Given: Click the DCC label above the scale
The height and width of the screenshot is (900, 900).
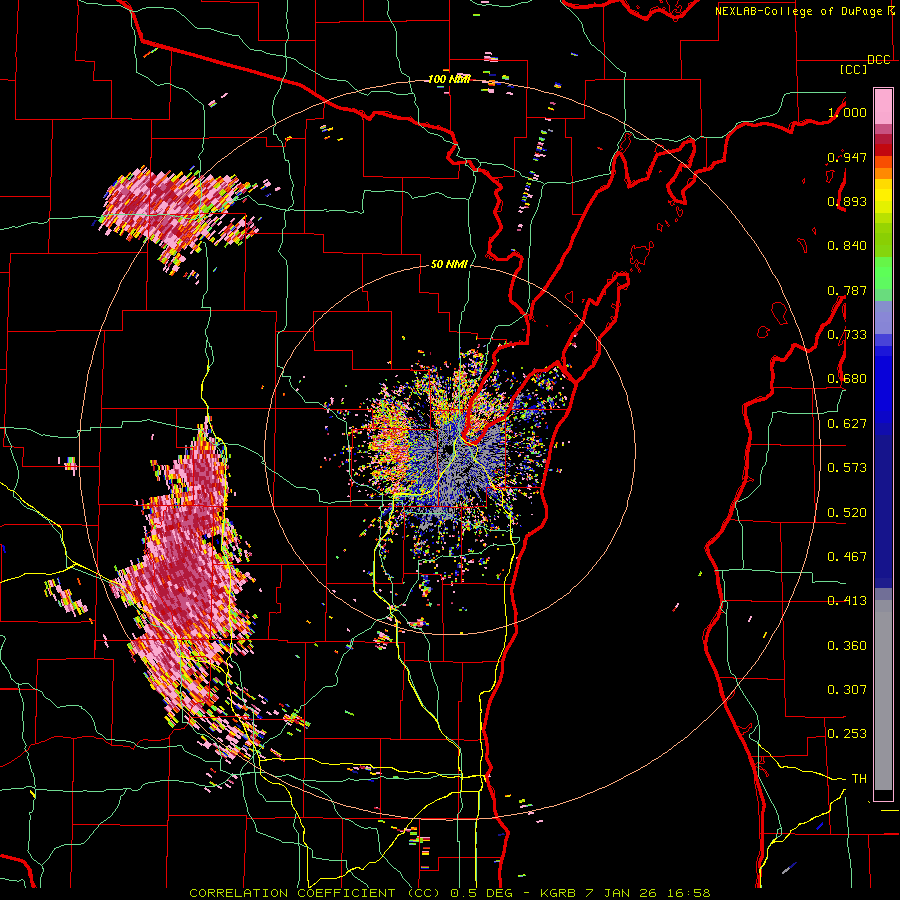Looking at the screenshot, I should (x=878, y=60).
